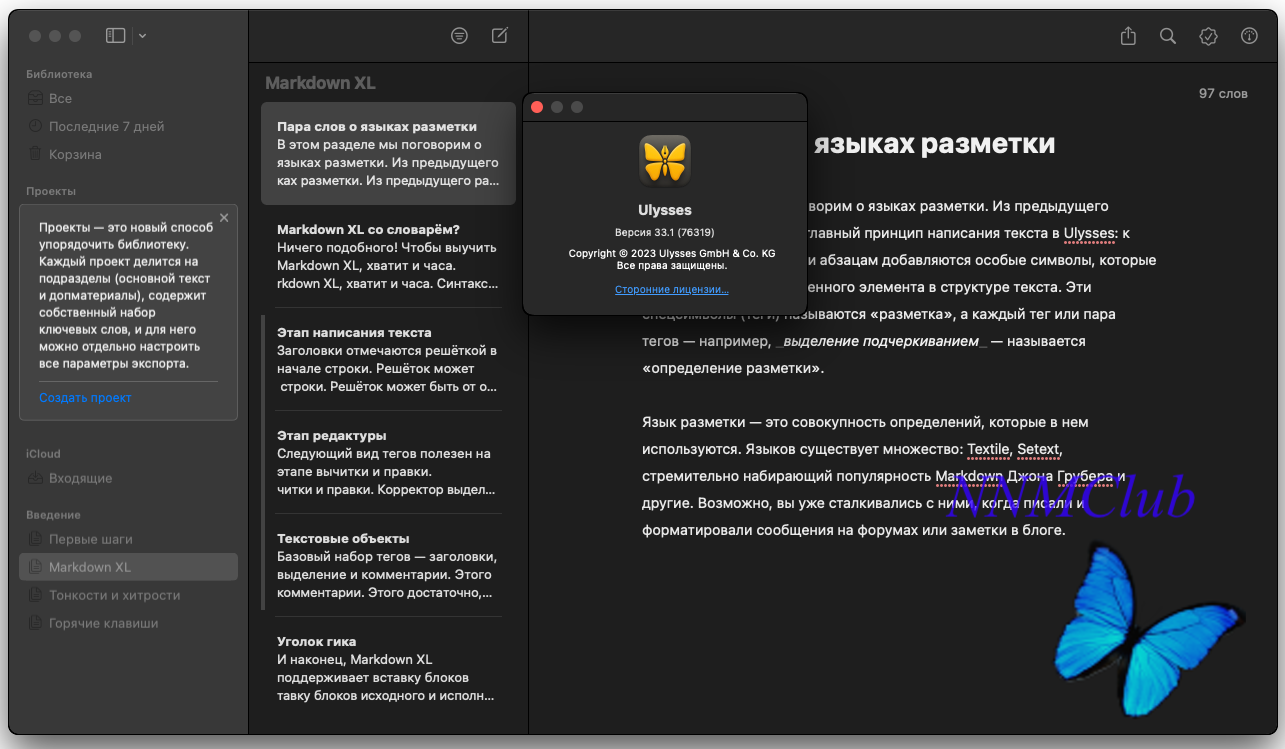Click the iCloud section header
1285x749 pixels.
click(x=44, y=454)
